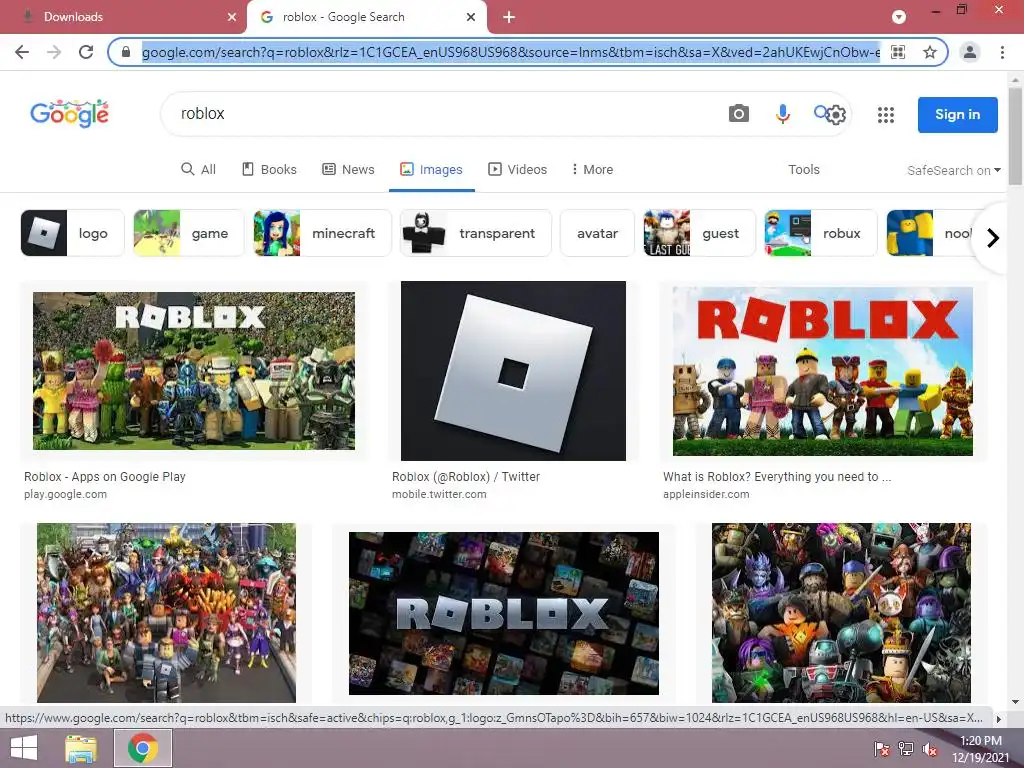Click the forward navigation arrow
Viewport: 1024px width, 768px height.
(54, 52)
